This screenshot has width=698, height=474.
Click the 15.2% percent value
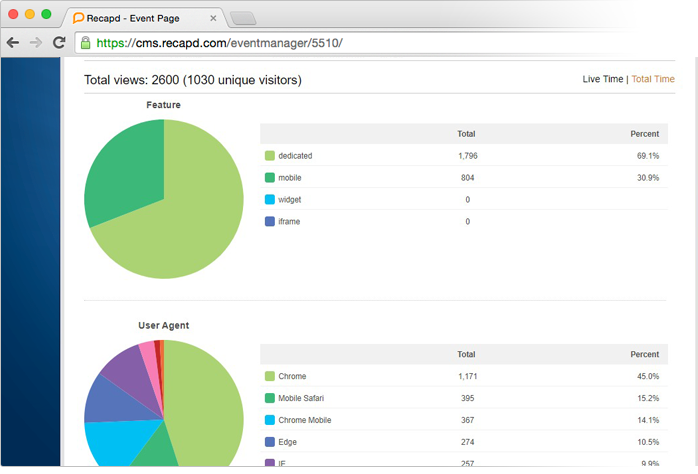[x=648, y=398]
